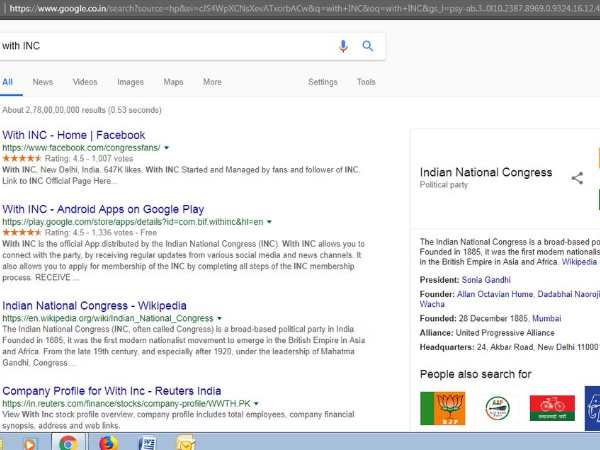This screenshot has width=600, height=450.
Task: Expand dropdown arrow beside facebook.com/congressfans URL
Action: [166, 148]
